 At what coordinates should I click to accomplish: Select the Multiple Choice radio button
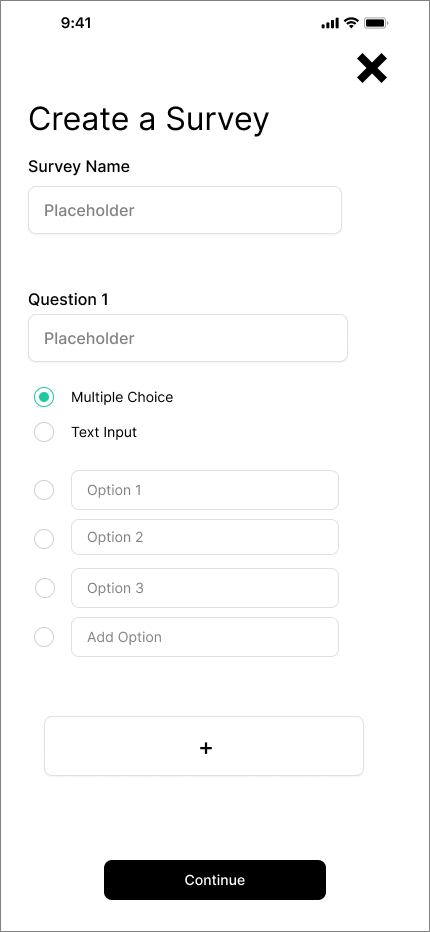pyautogui.click(x=44, y=397)
